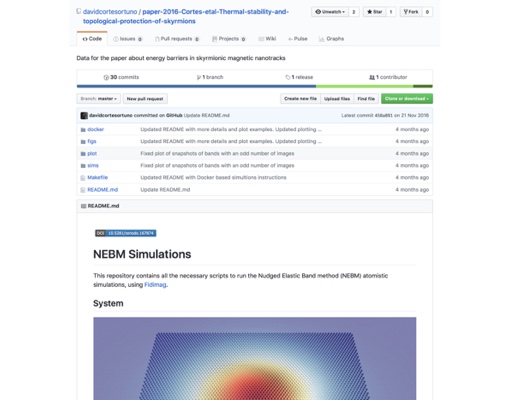This screenshot has height=400, width=532.
Task: Expand the Branch: master selector
Action: point(98,99)
